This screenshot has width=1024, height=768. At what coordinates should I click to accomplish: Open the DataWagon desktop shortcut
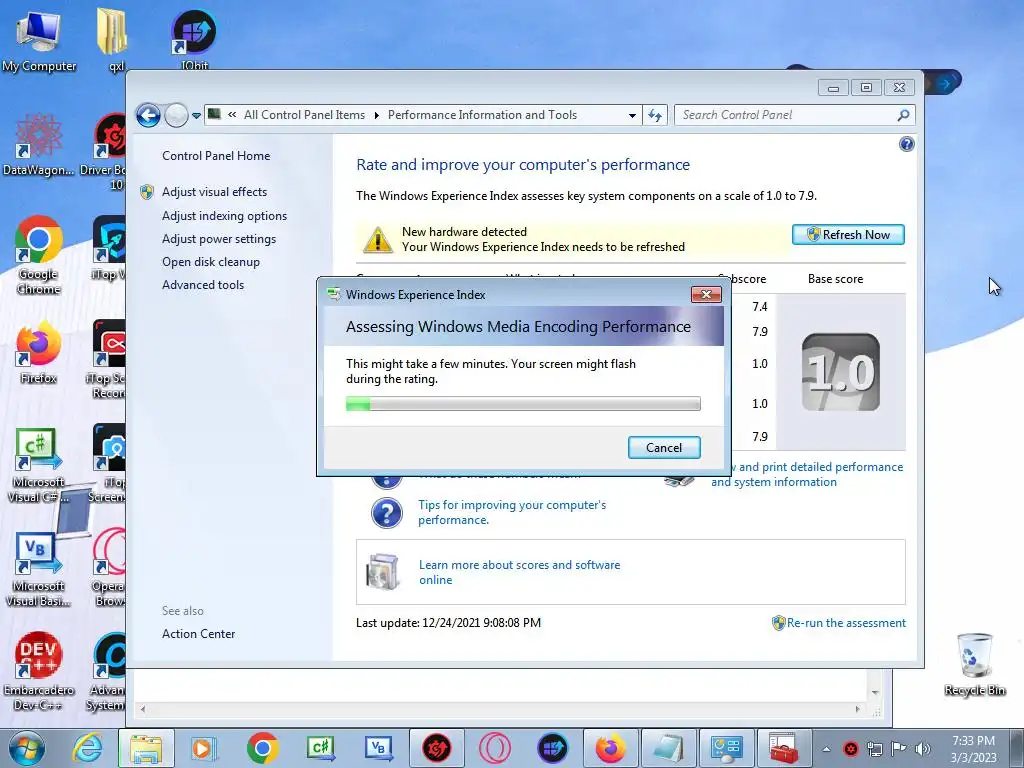coord(39,145)
